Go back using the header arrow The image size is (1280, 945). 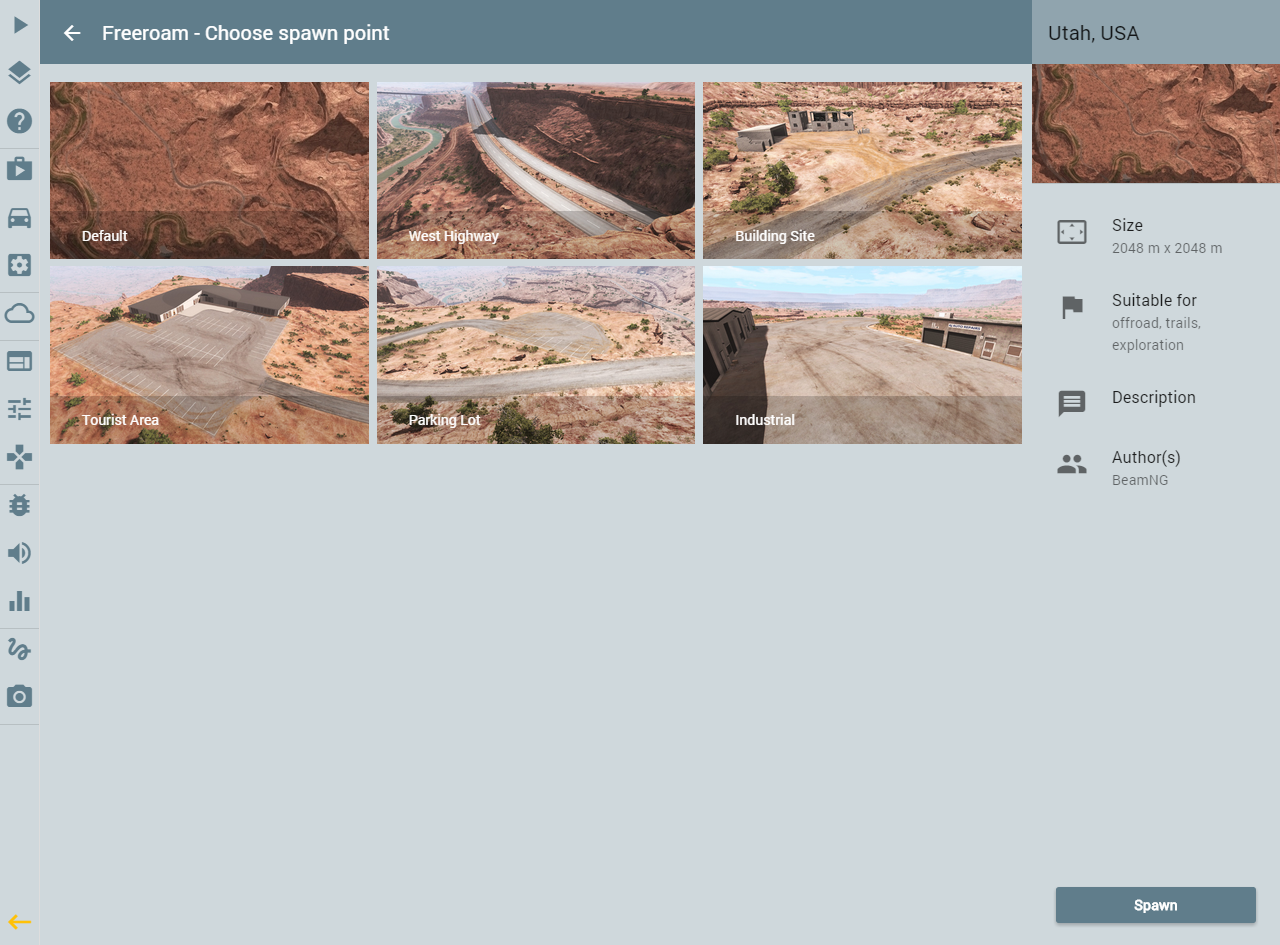pos(72,33)
